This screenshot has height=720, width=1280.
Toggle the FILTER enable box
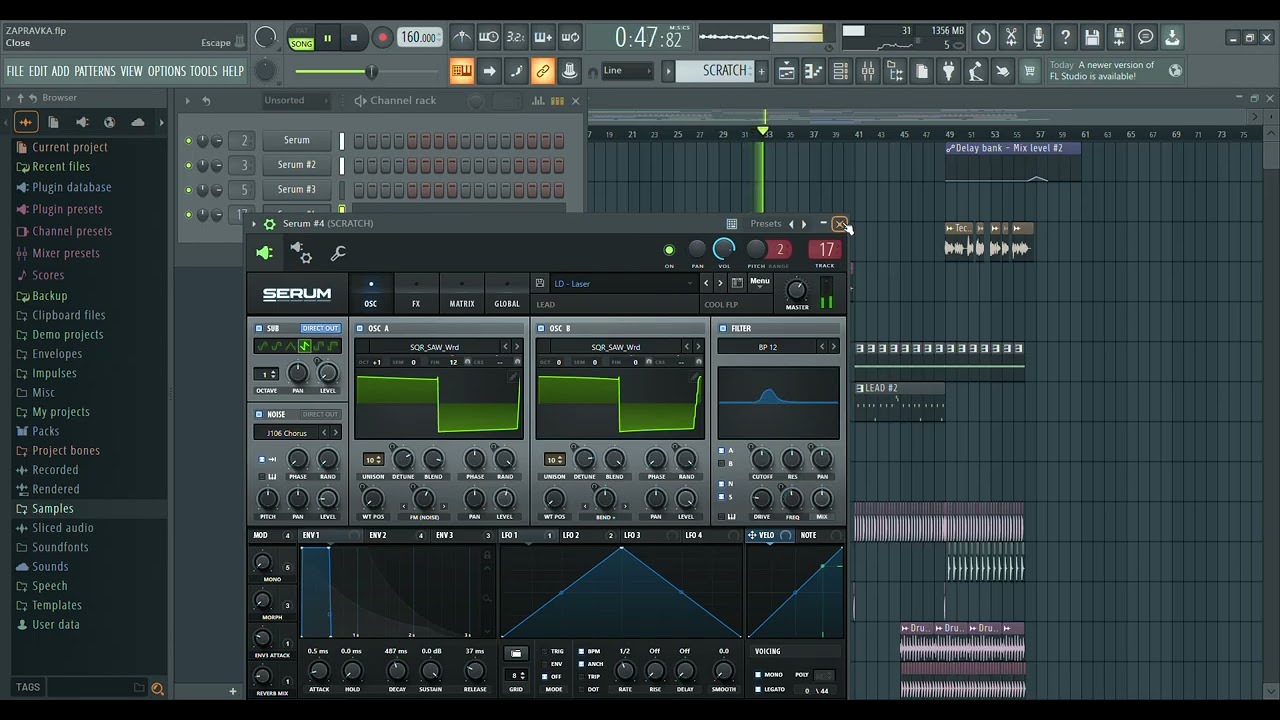pyautogui.click(x=723, y=328)
